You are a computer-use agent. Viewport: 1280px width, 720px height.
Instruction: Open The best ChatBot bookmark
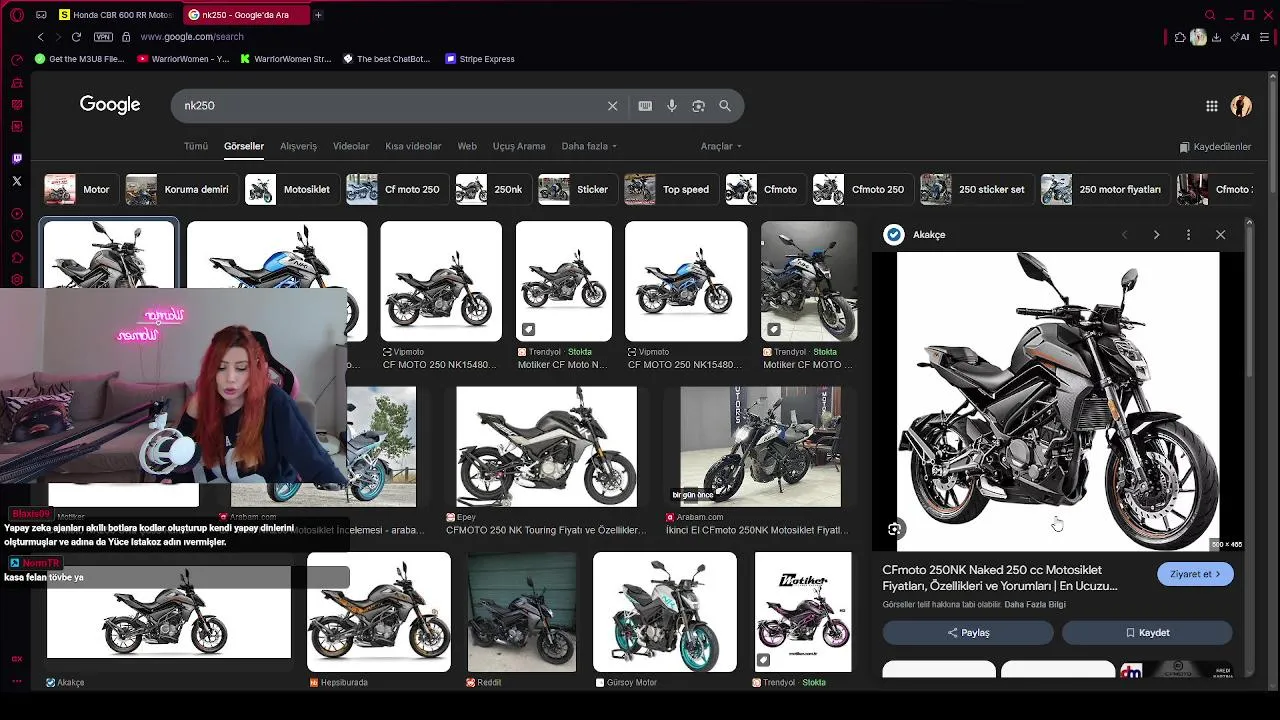386,59
